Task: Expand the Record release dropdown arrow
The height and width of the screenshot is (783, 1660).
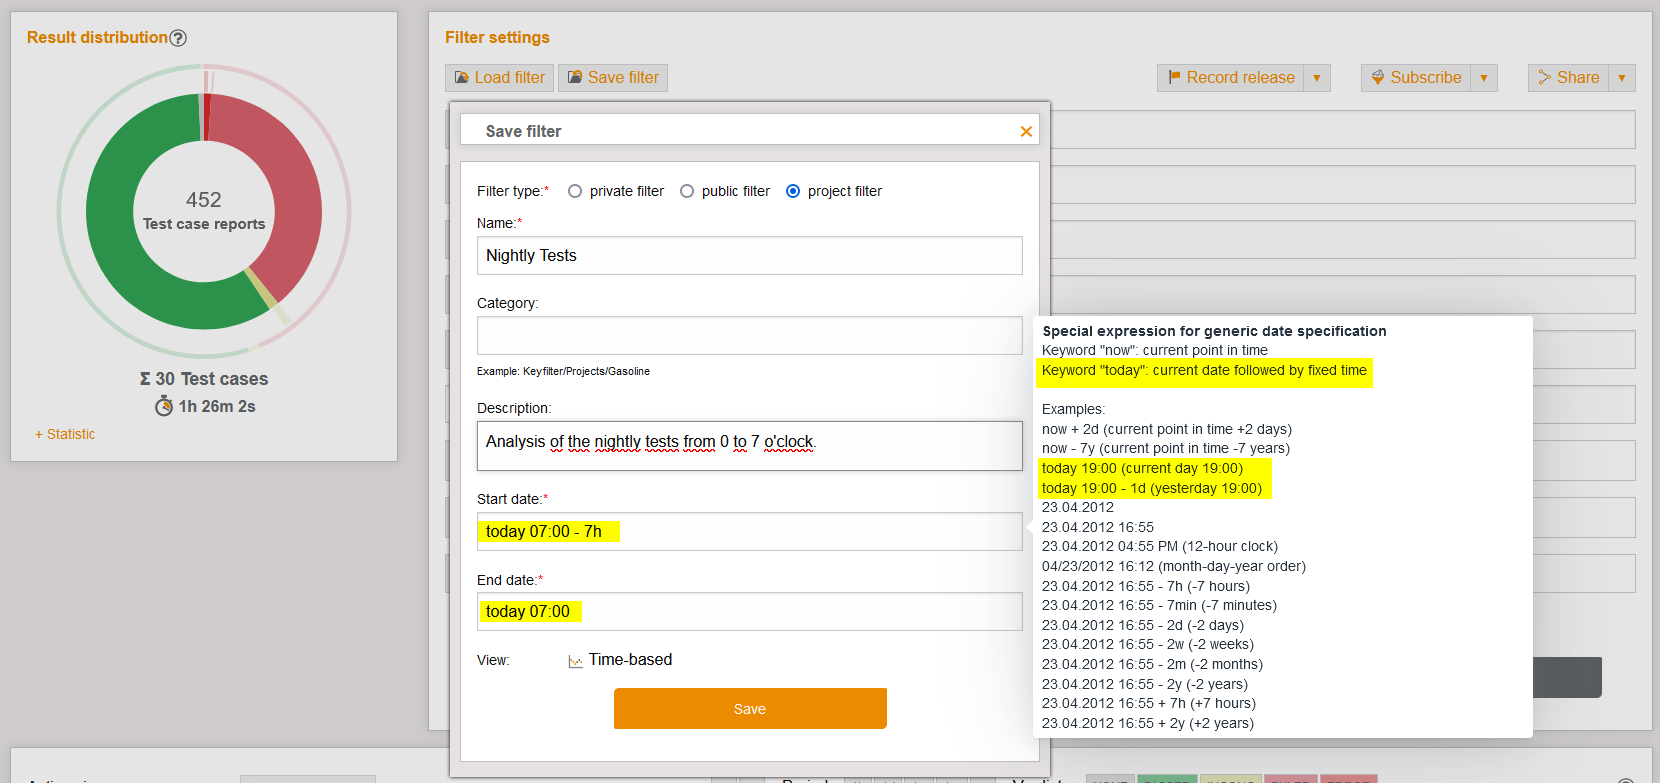Action: pyautogui.click(x=1317, y=78)
